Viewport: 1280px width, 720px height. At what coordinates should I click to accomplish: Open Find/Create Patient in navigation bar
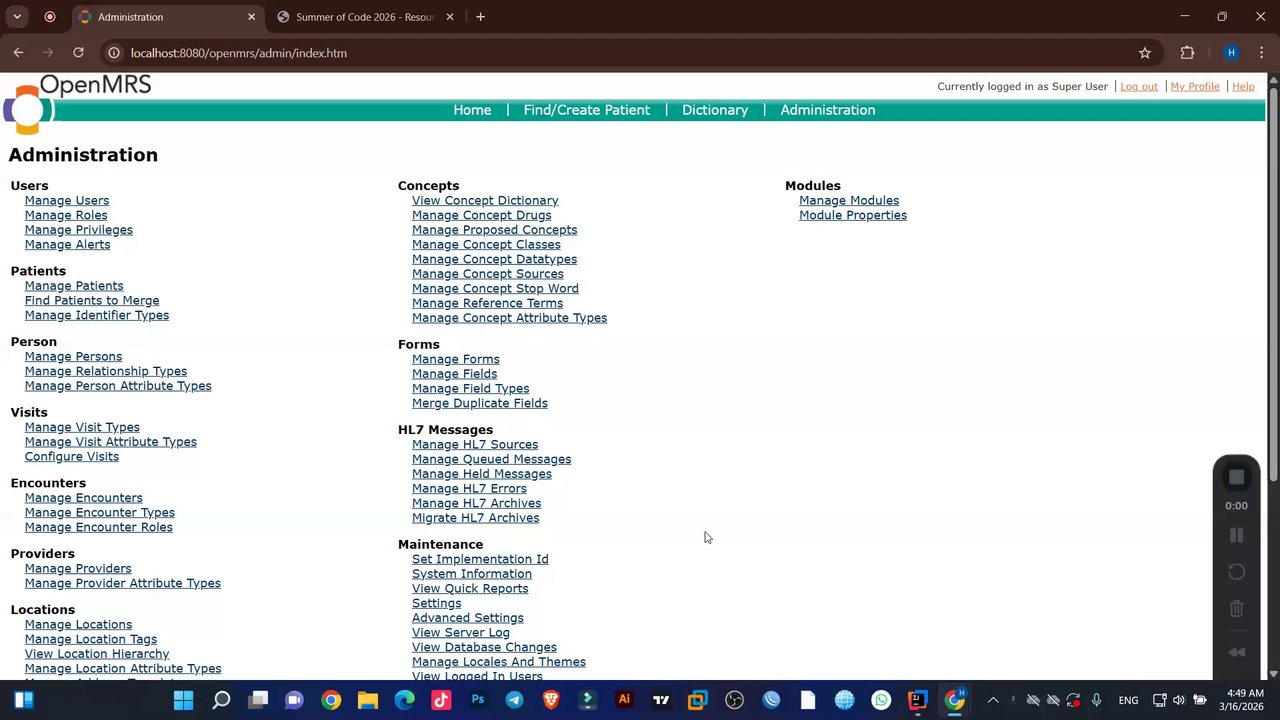587,110
